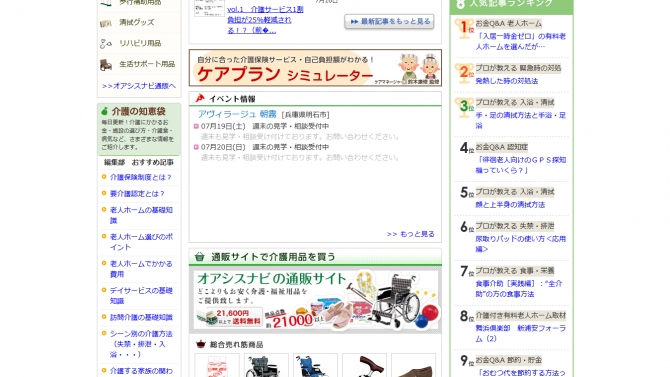Open the リハビリ用品 category

pyautogui.click(x=140, y=44)
